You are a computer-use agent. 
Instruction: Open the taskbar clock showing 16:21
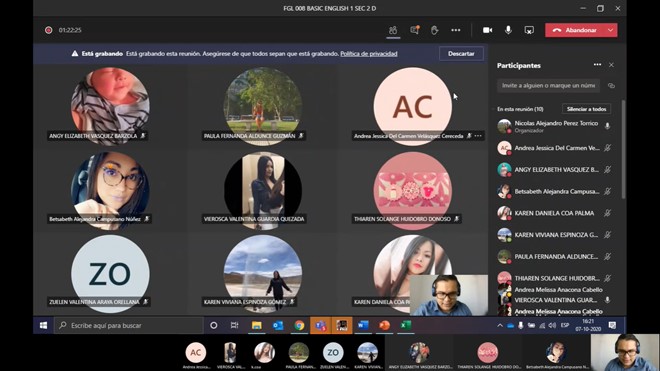(588, 325)
